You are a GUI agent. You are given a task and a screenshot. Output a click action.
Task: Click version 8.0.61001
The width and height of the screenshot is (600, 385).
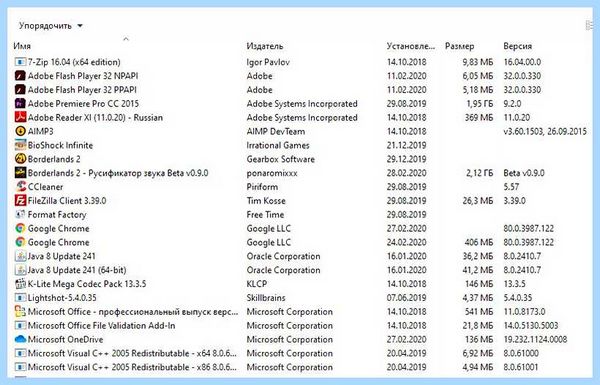pos(521,367)
